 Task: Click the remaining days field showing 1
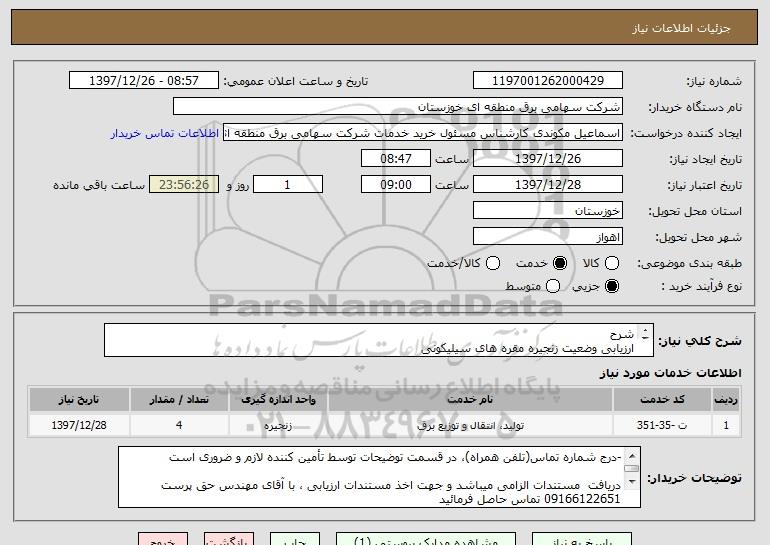[x=288, y=185]
